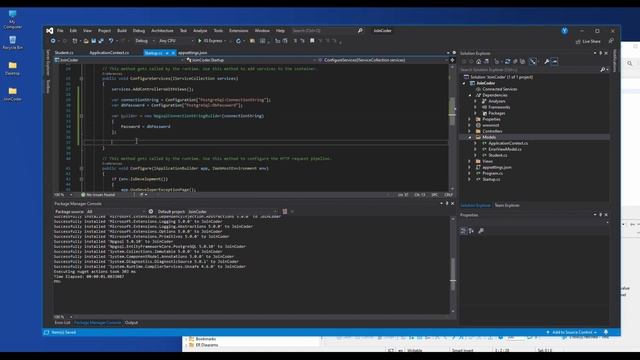This screenshot has height=360, width=640.
Task: Select ApplicationContext.cs in Solution Explorer
Action: 508,143
